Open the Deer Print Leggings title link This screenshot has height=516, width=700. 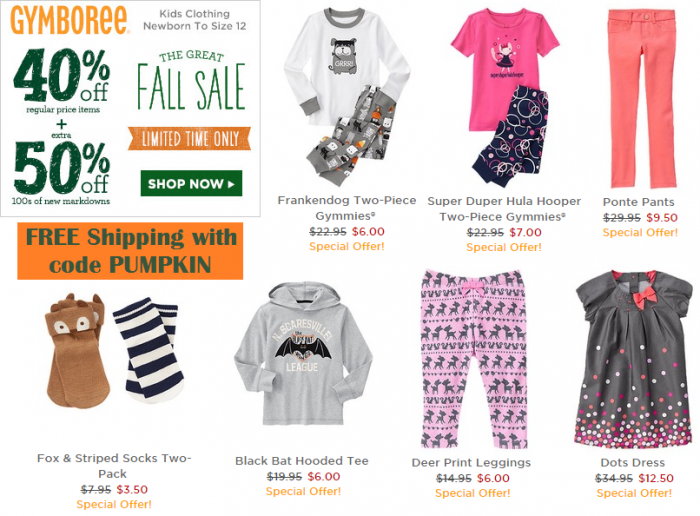pos(471,463)
